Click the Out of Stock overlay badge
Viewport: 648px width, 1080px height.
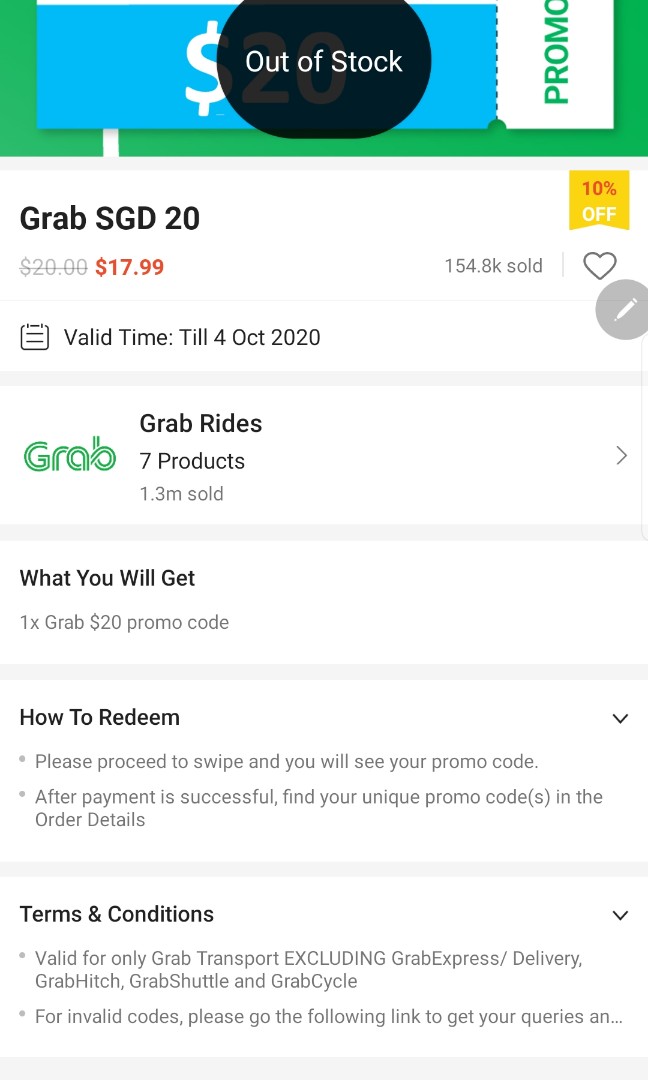point(323,61)
